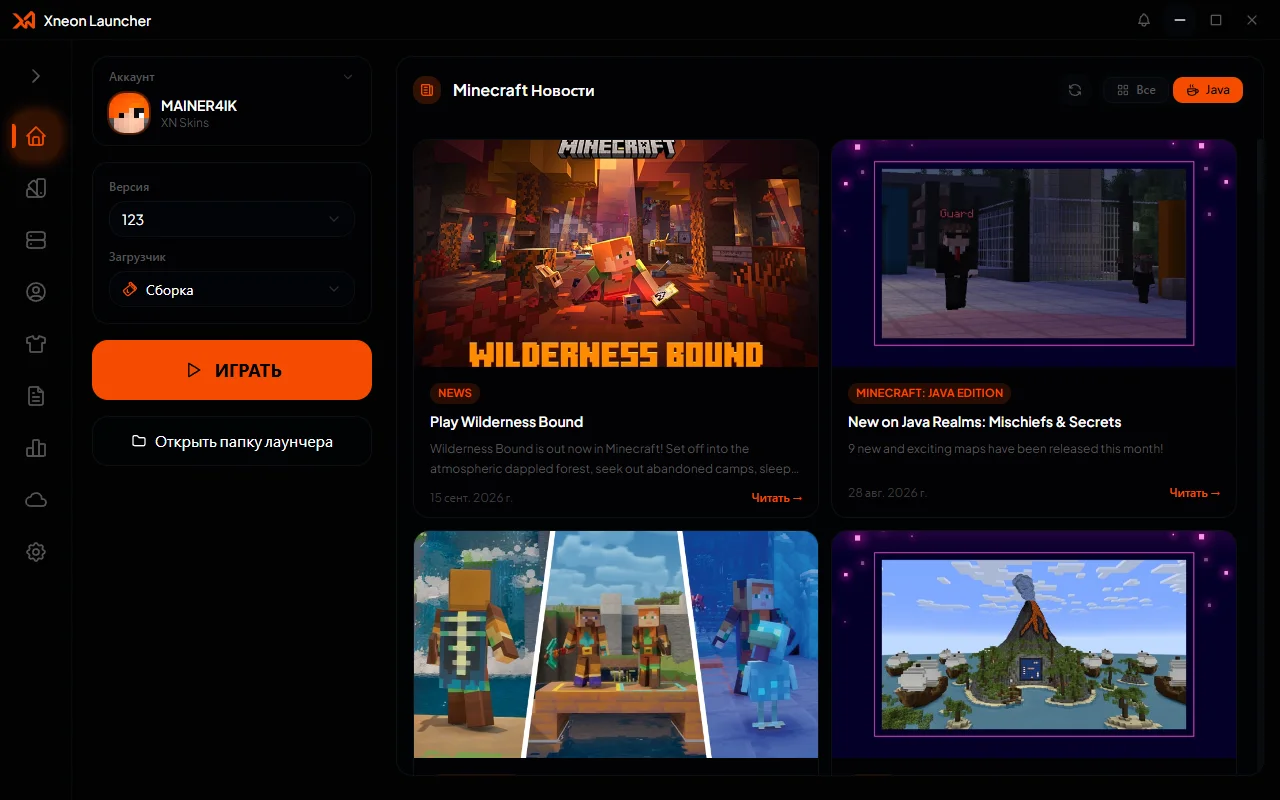Click the NEWS tag label
This screenshot has width=1280, height=800.
pos(455,393)
